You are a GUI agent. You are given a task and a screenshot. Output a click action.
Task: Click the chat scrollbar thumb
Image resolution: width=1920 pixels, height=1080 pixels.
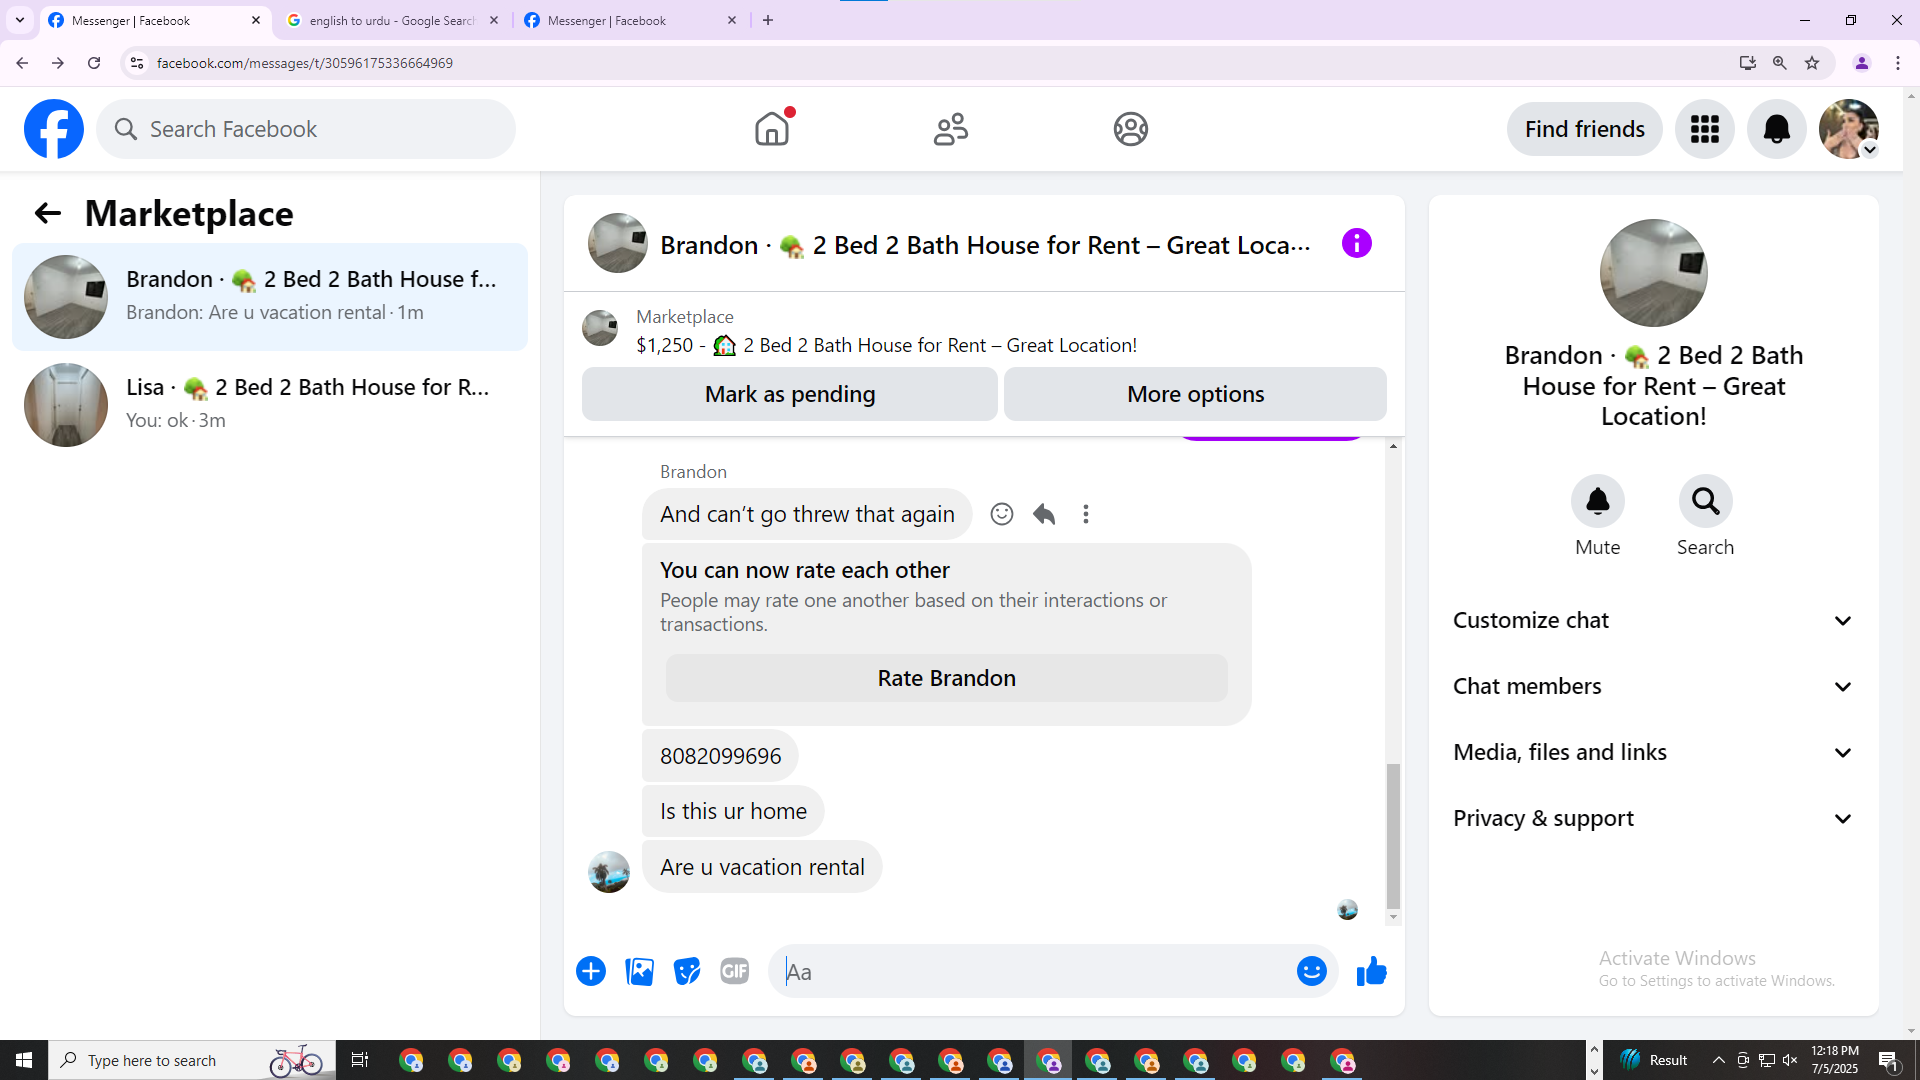[1393, 835]
